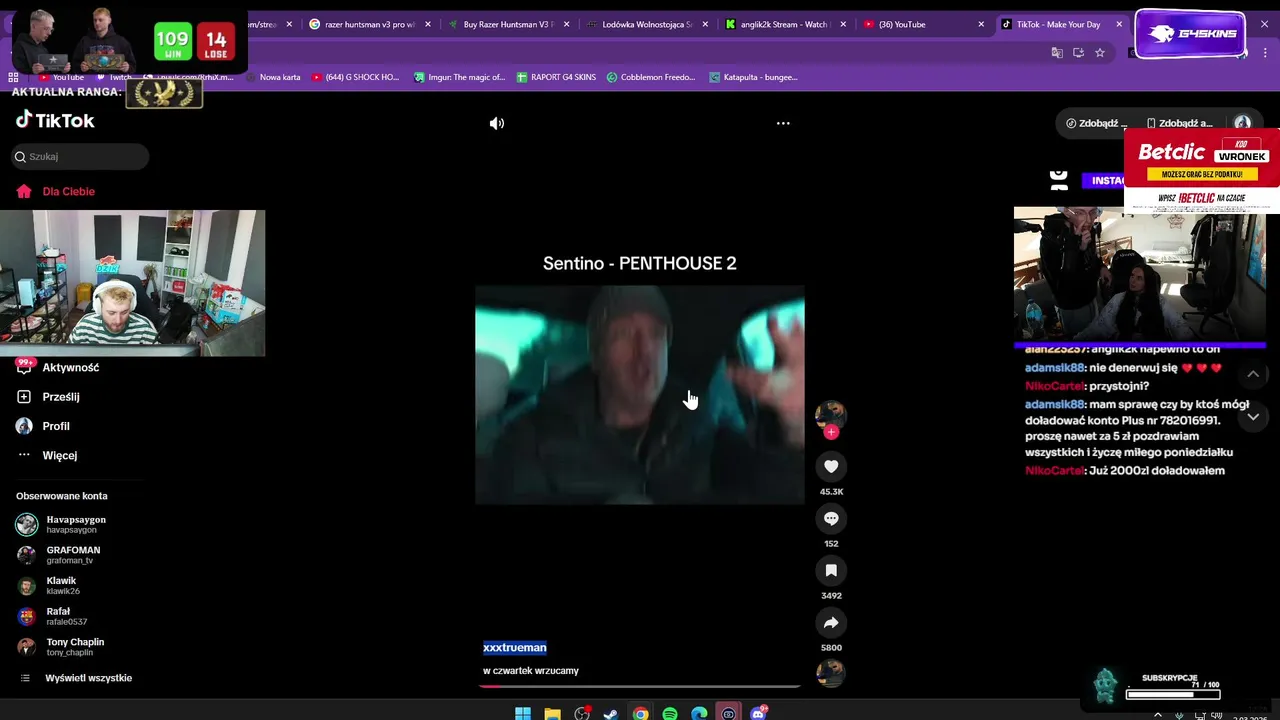Viewport: 1280px width, 720px height.
Task: Open Aktywność notifications
Action: coord(58,367)
